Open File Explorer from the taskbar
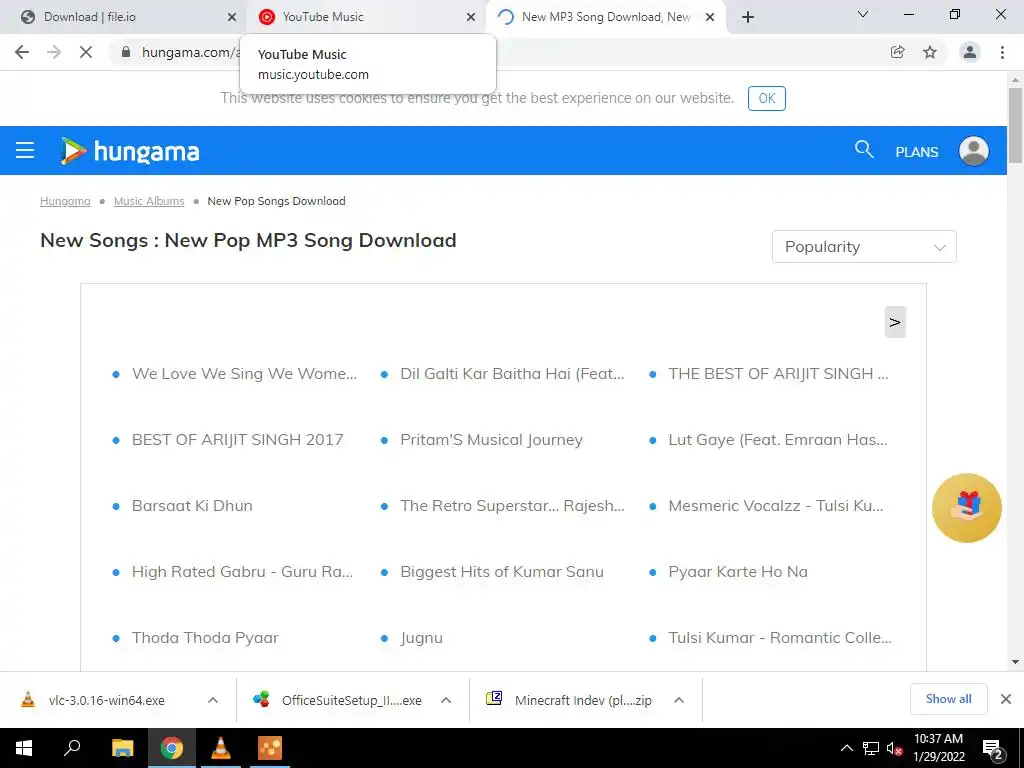 122,748
